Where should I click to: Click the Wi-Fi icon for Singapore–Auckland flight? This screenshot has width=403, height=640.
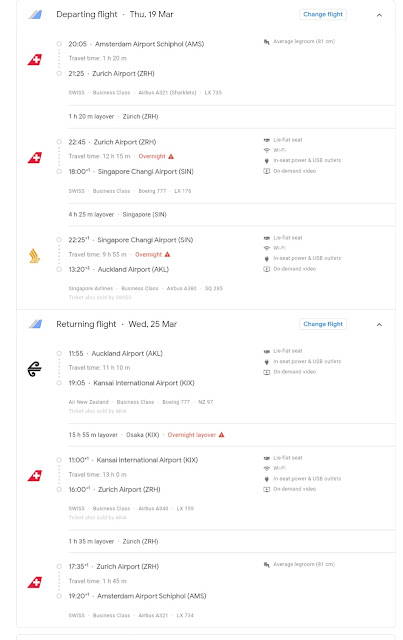click(267, 248)
